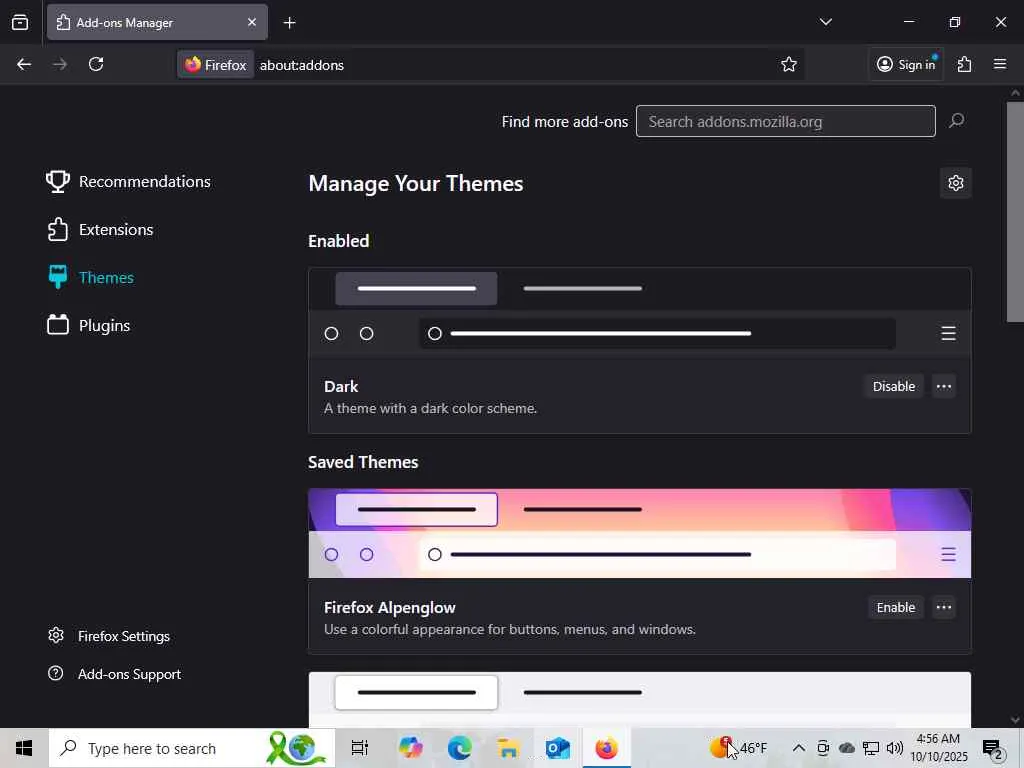Click the Manage Your Themes heading
The width and height of the screenshot is (1024, 768).
point(415,184)
